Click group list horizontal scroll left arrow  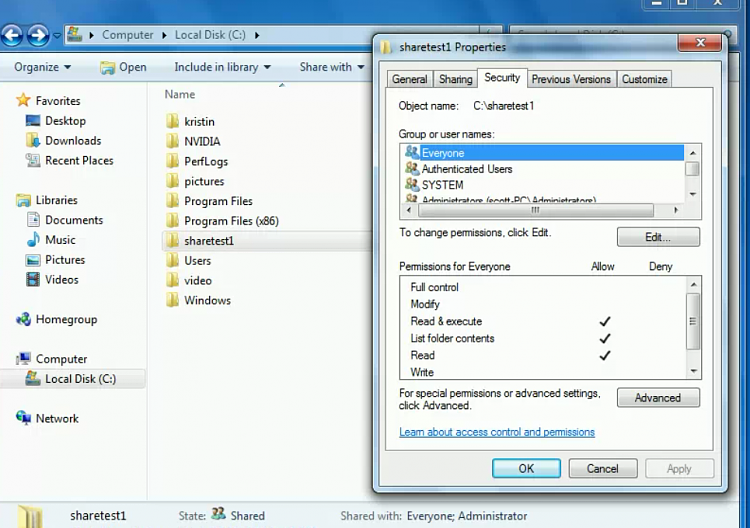(x=409, y=210)
